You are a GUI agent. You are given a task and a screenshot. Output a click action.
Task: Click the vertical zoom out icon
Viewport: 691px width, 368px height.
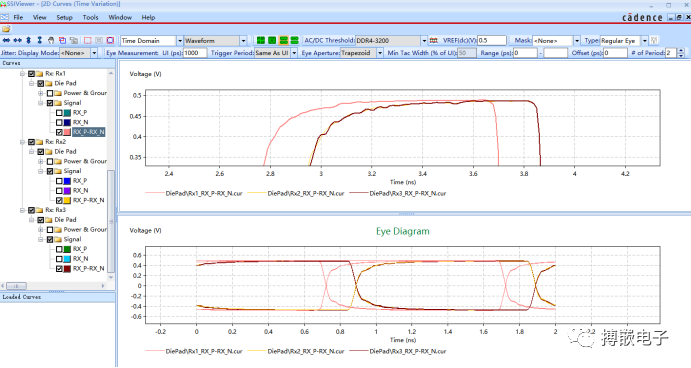click(x=40, y=41)
